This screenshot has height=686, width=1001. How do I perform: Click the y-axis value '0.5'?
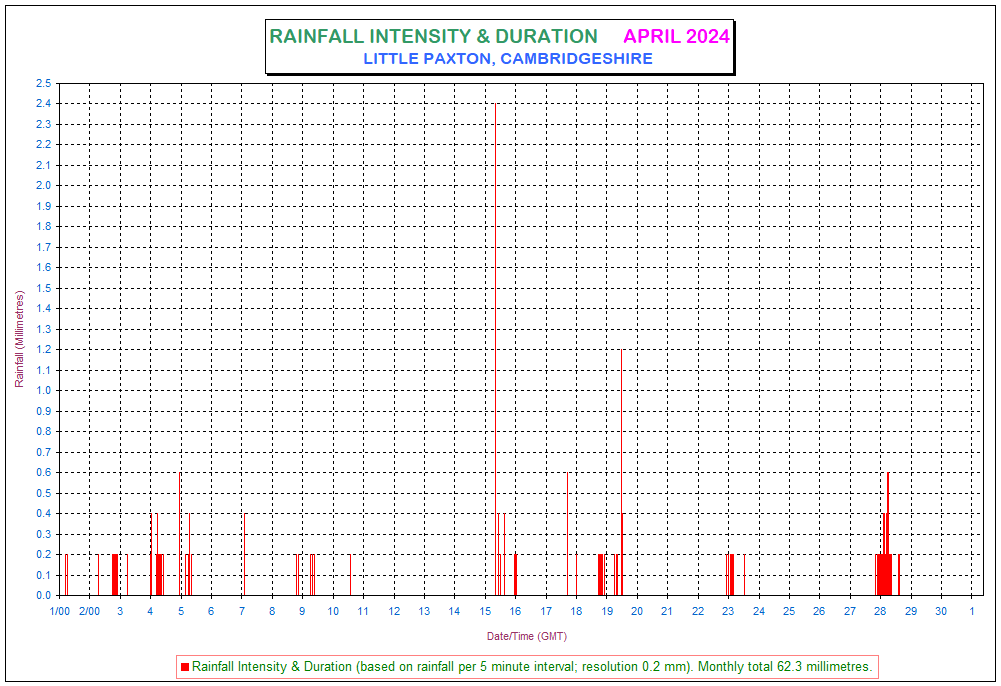(x=43, y=493)
